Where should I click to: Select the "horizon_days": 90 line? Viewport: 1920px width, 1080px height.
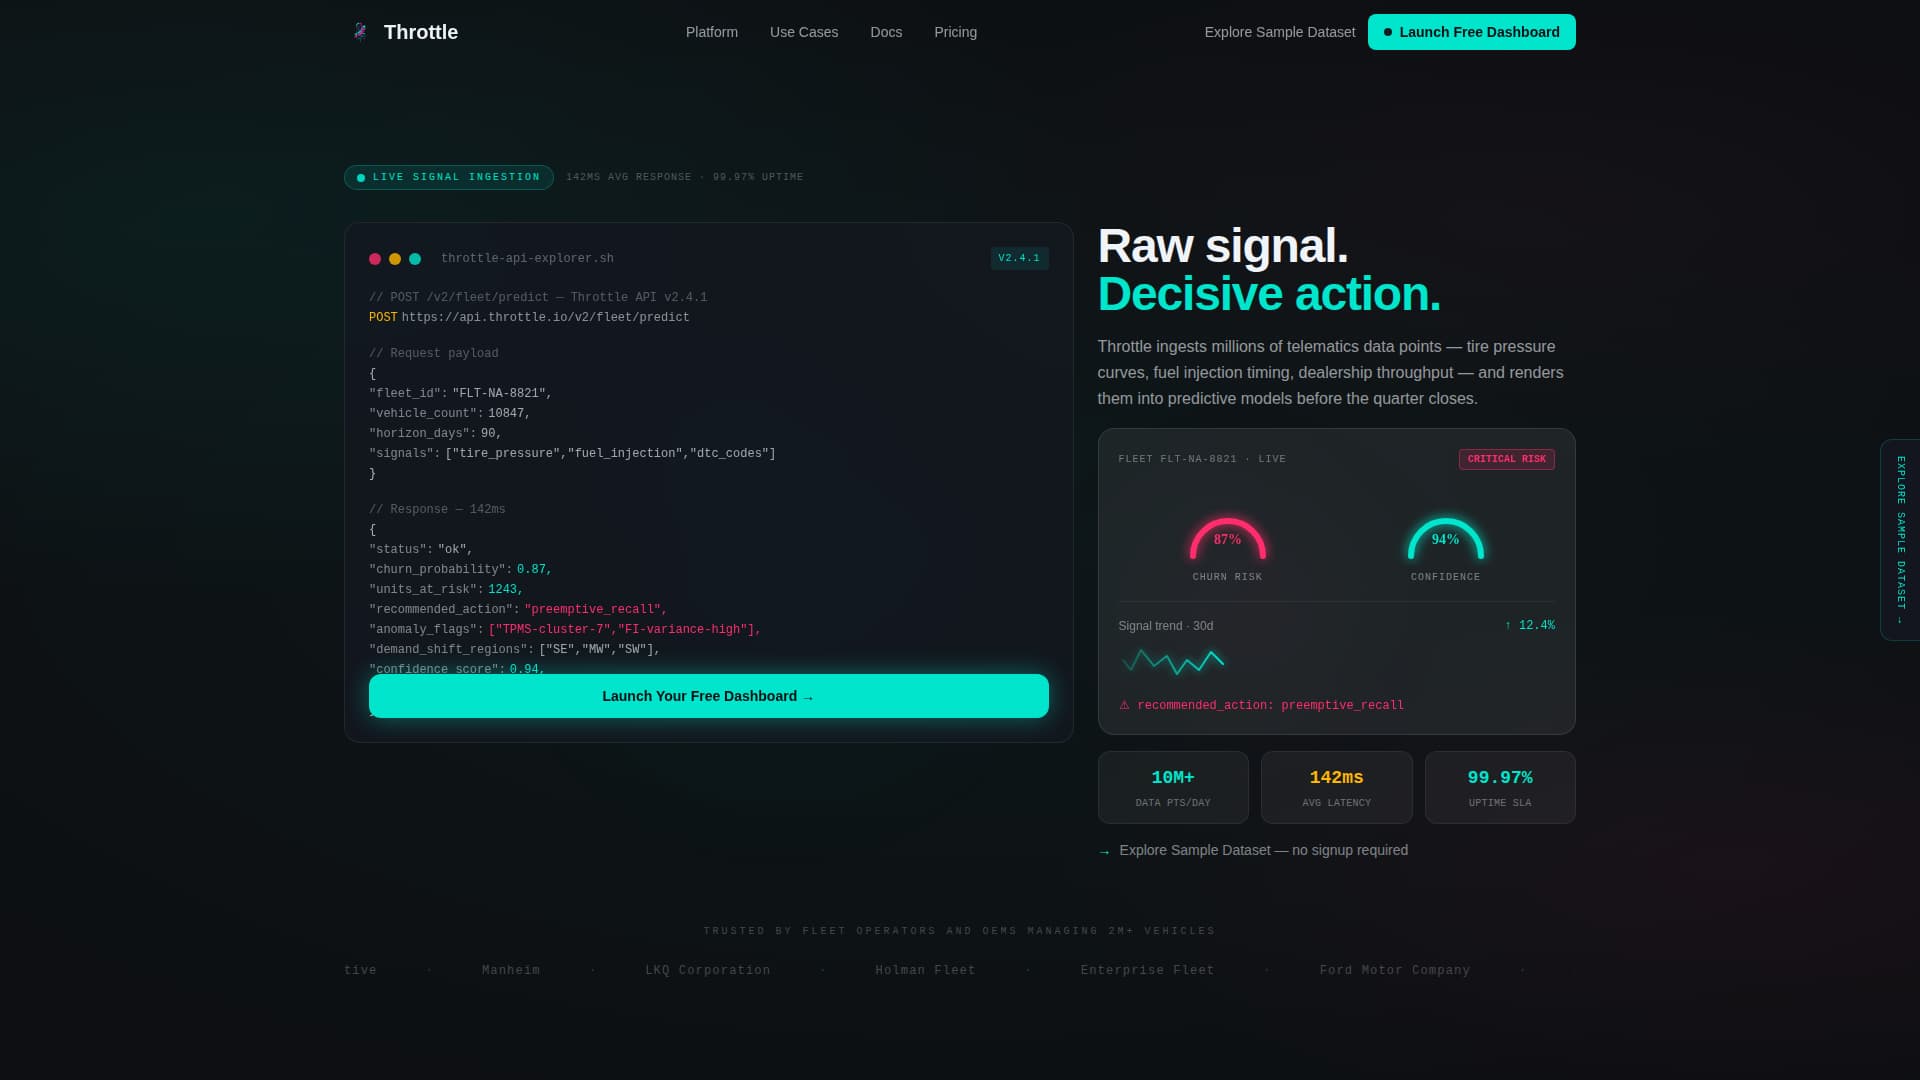click(435, 433)
